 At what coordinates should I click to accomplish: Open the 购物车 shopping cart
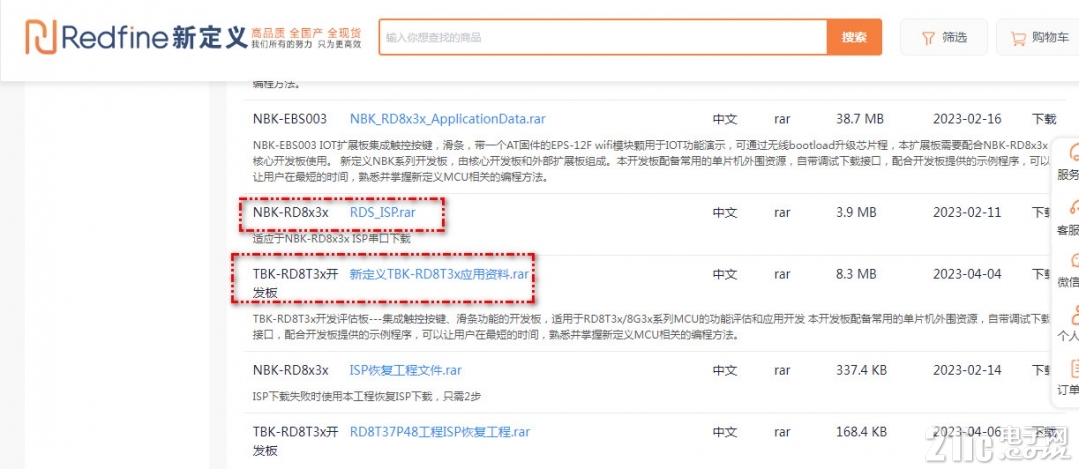[x=1039, y=37]
